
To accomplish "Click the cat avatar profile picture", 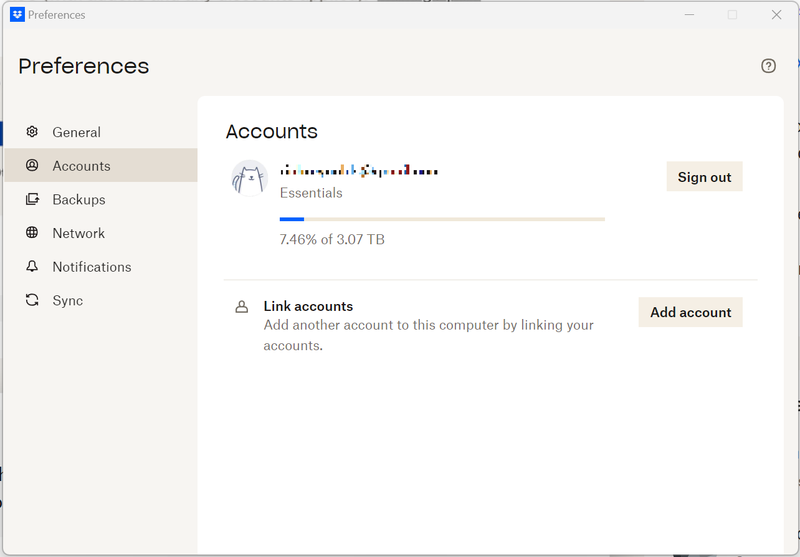I will 249,178.
